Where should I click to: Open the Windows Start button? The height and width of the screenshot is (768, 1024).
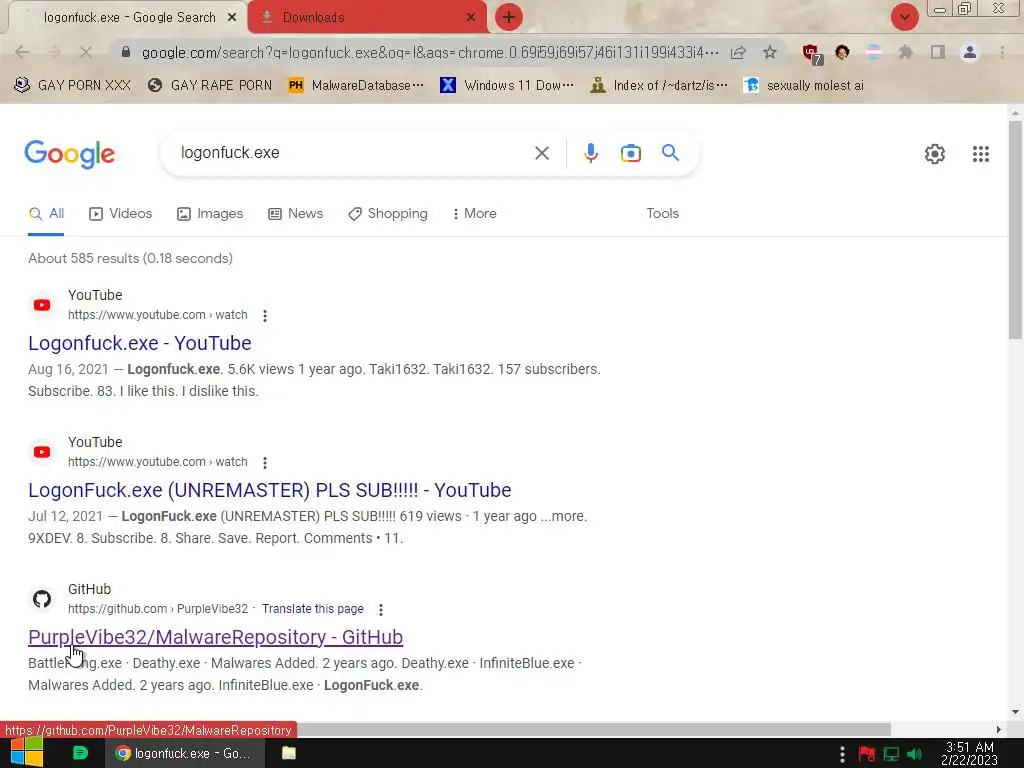click(x=27, y=752)
